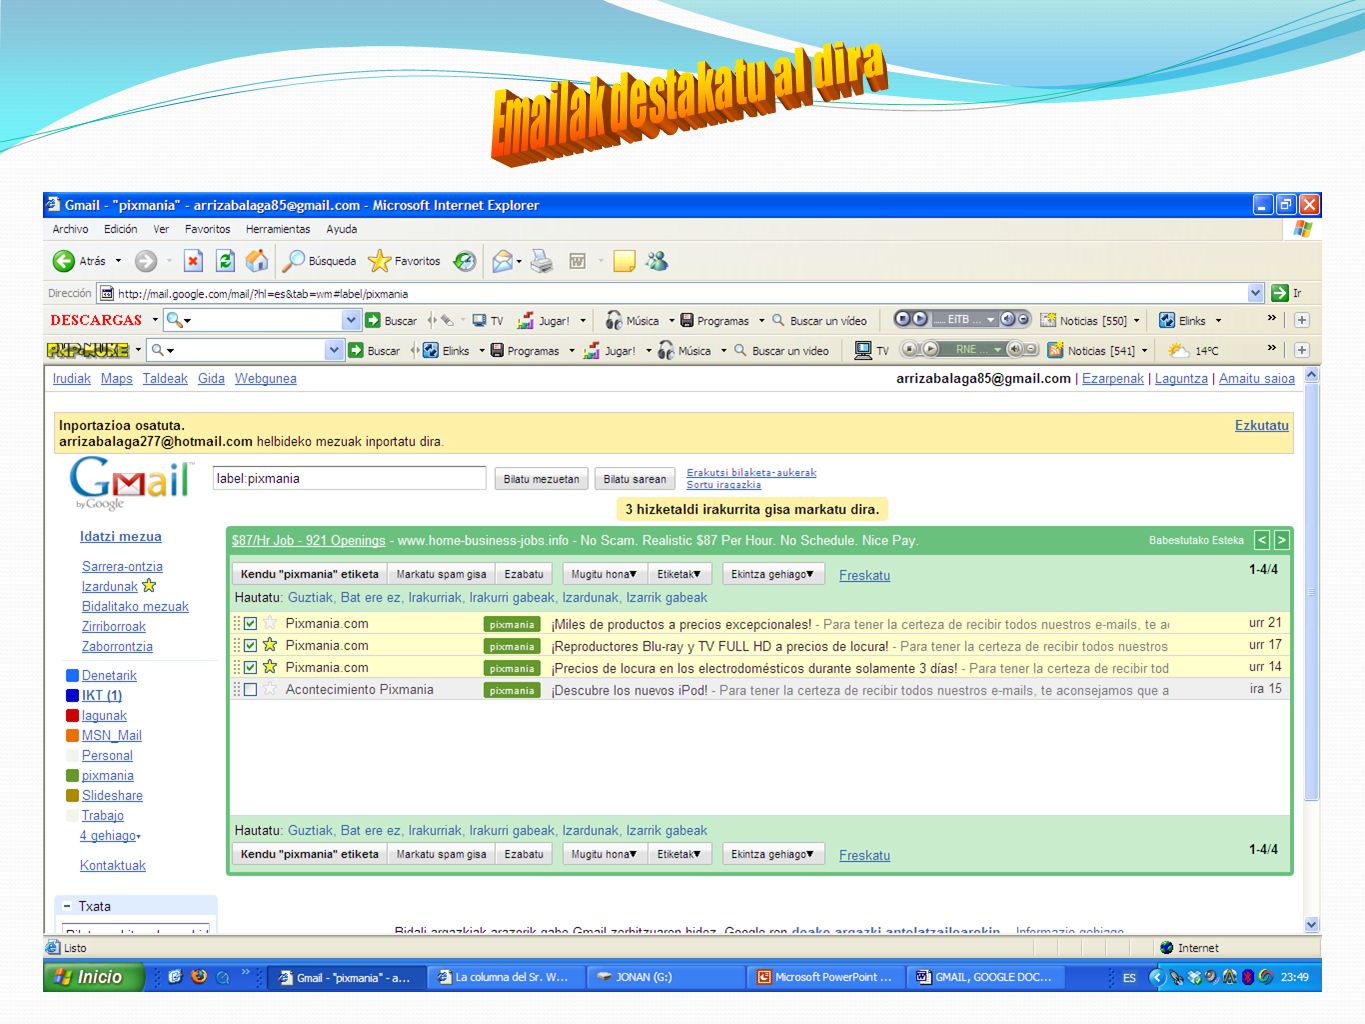Click the weather 14°C icon
This screenshot has width=1365, height=1024.
pos(1179,350)
